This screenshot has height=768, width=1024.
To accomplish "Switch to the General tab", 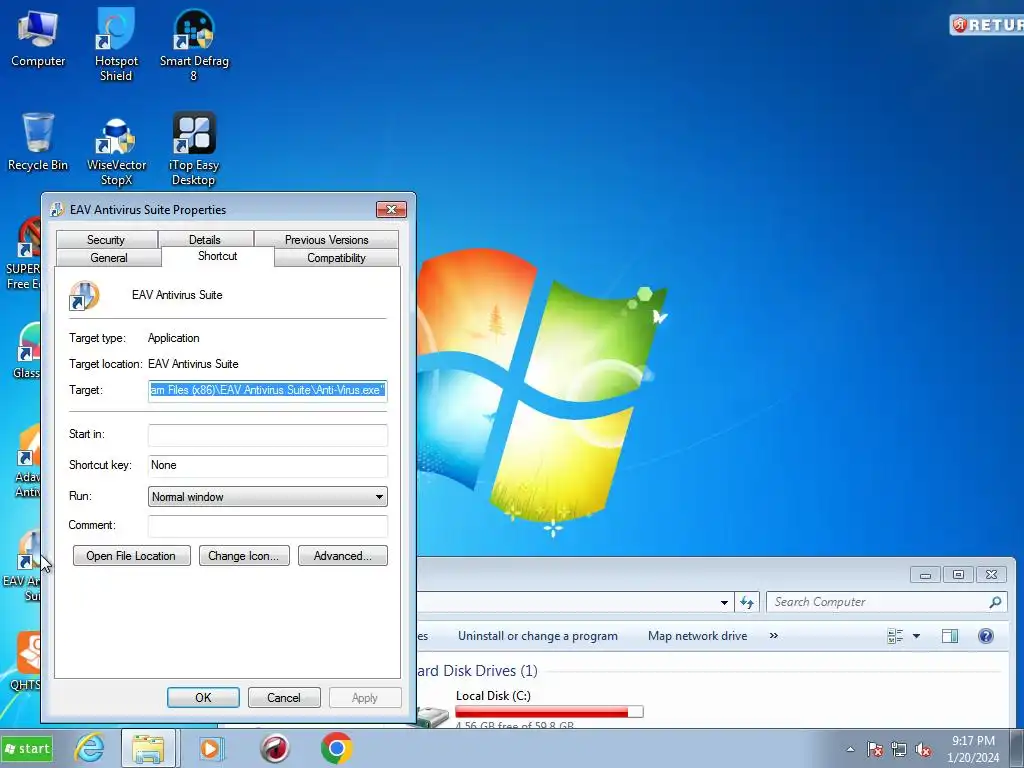I will click(x=109, y=258).
